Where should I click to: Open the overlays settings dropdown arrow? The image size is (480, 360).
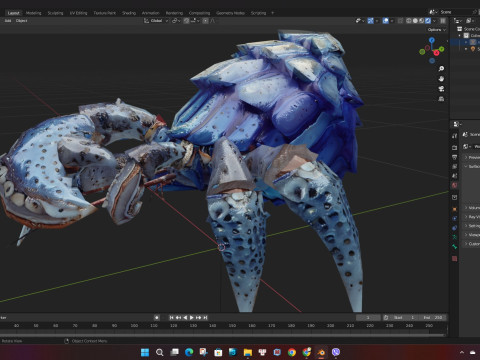(x=392, y=21)
